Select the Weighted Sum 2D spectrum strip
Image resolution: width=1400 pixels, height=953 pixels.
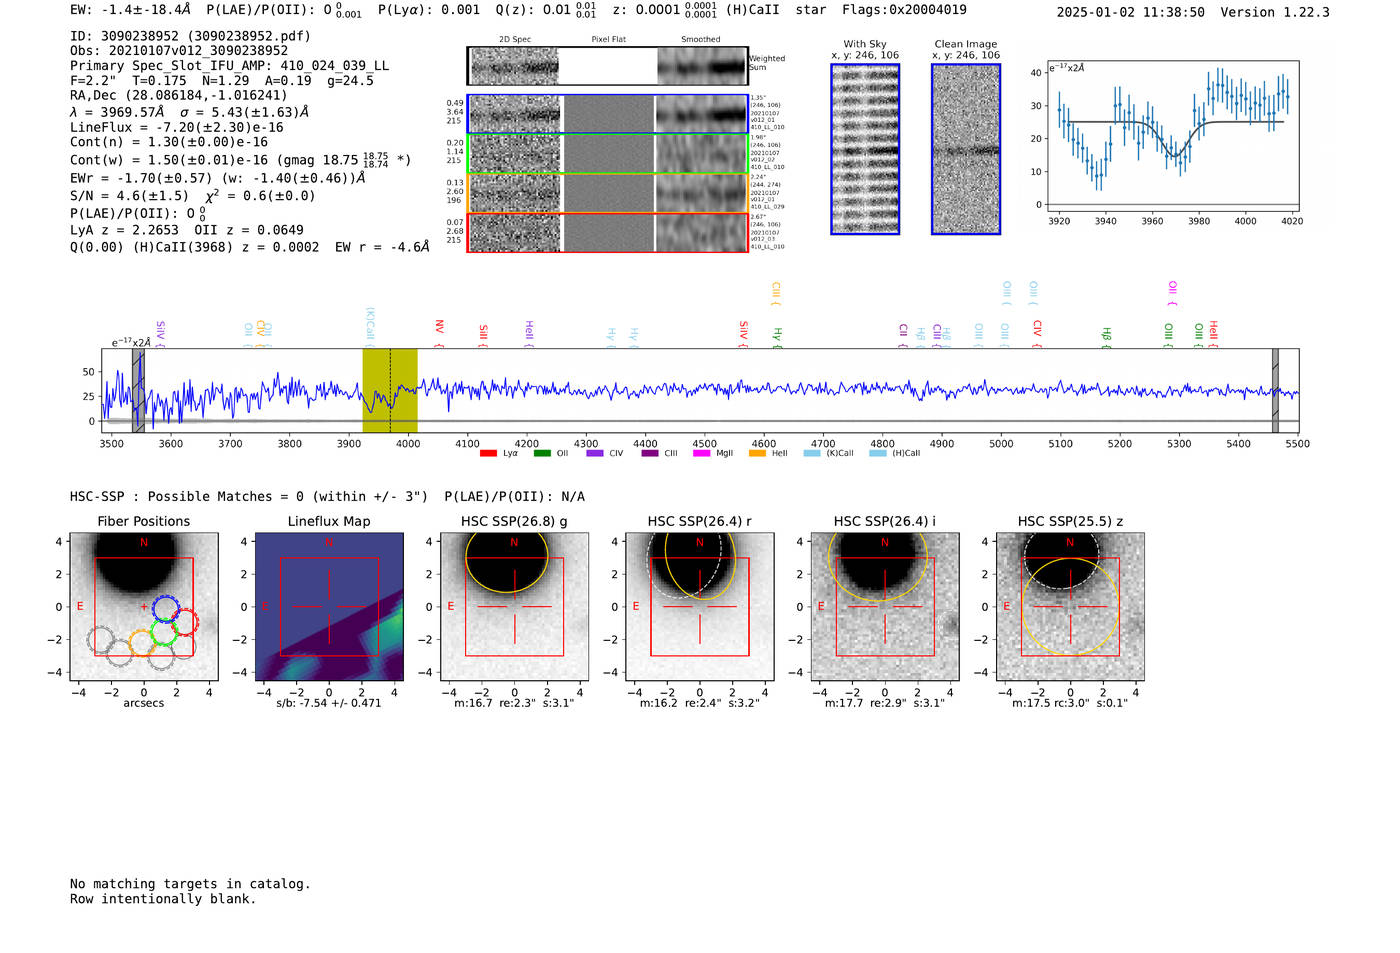point(607,66)
